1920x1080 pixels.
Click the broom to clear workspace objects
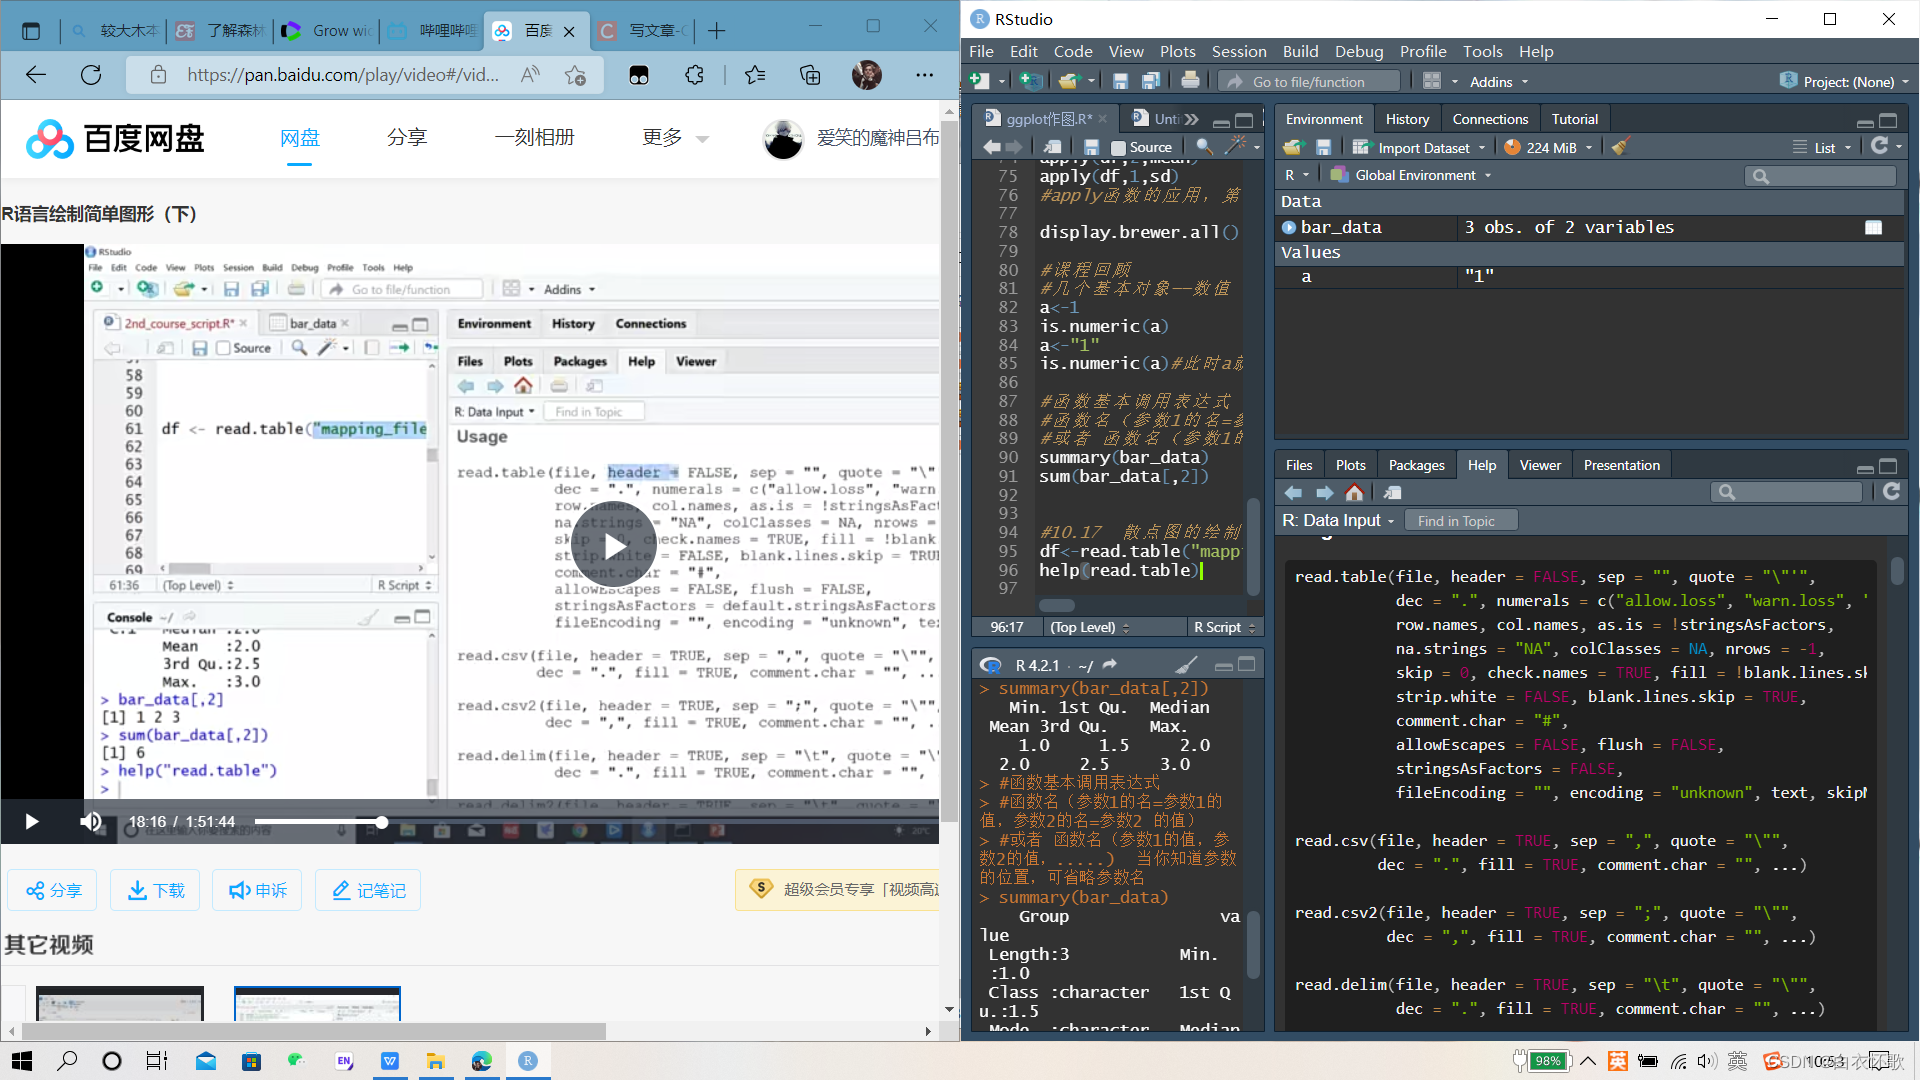coord(1621,147)
